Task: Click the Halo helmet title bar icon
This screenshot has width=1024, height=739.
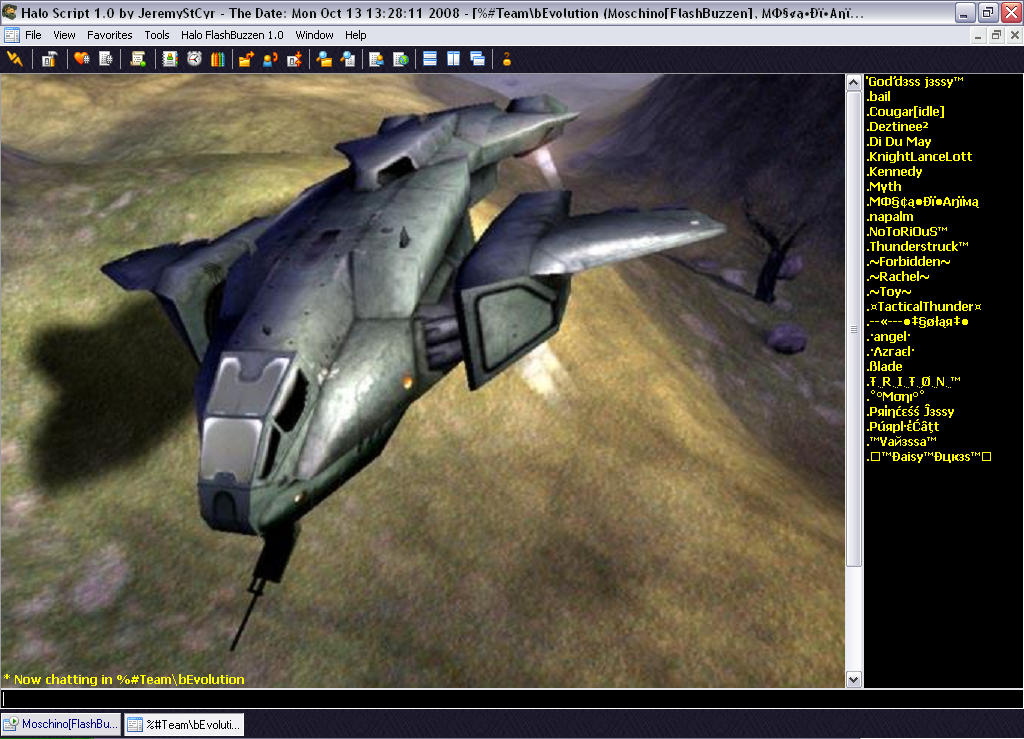Action: pos(10,12)
